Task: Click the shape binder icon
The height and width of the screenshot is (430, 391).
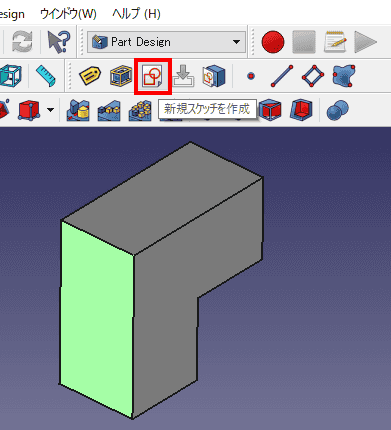Action: pos(344,76)
